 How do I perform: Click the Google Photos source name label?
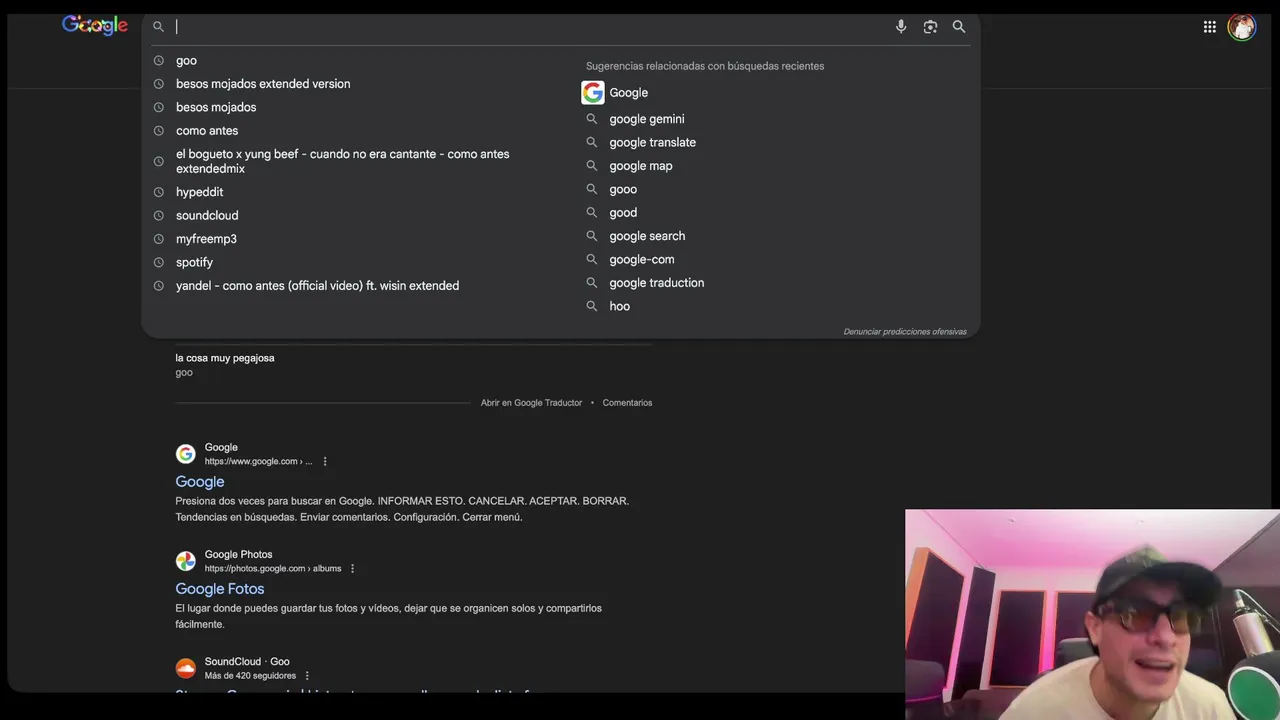tap(238, 555)
